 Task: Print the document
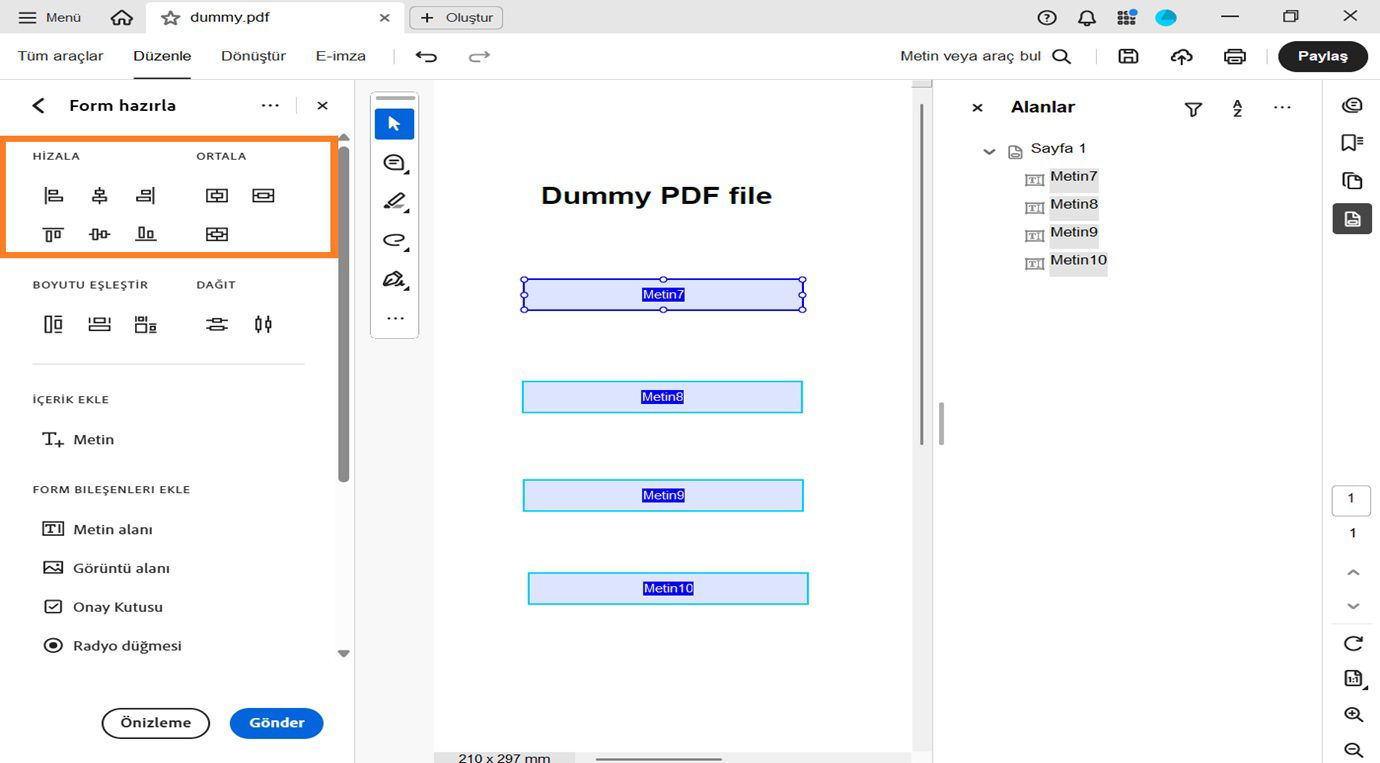point(1235,56)
